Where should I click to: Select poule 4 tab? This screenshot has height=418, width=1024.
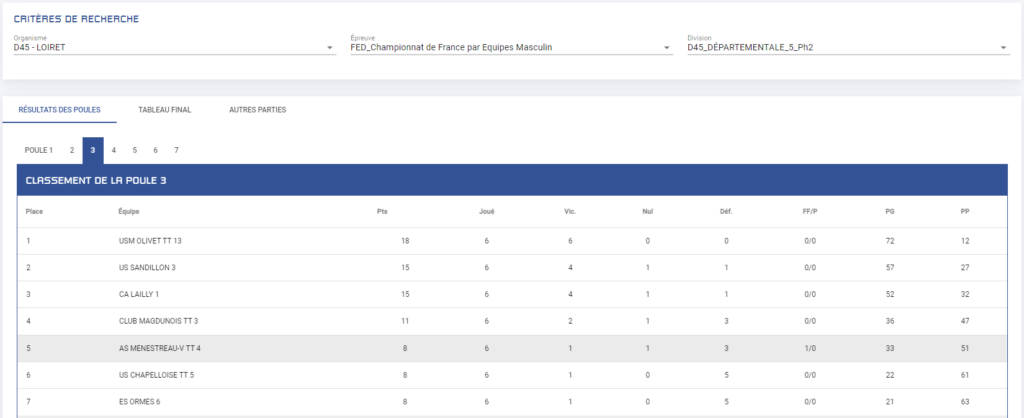coord(114,150)
